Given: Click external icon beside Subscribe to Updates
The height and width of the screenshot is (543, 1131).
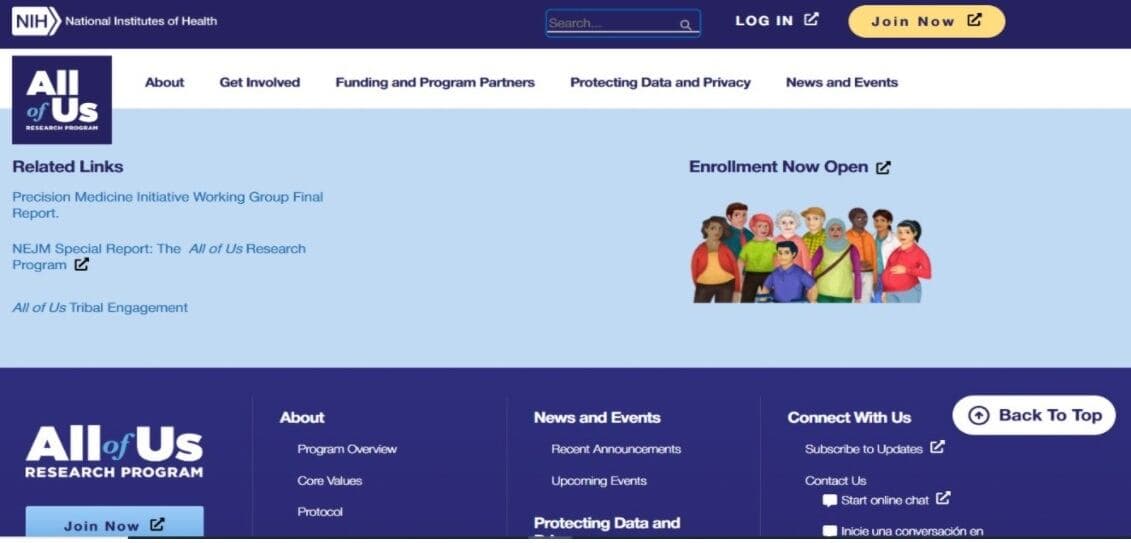Looking at the screenshot, I should click(937, 447).
